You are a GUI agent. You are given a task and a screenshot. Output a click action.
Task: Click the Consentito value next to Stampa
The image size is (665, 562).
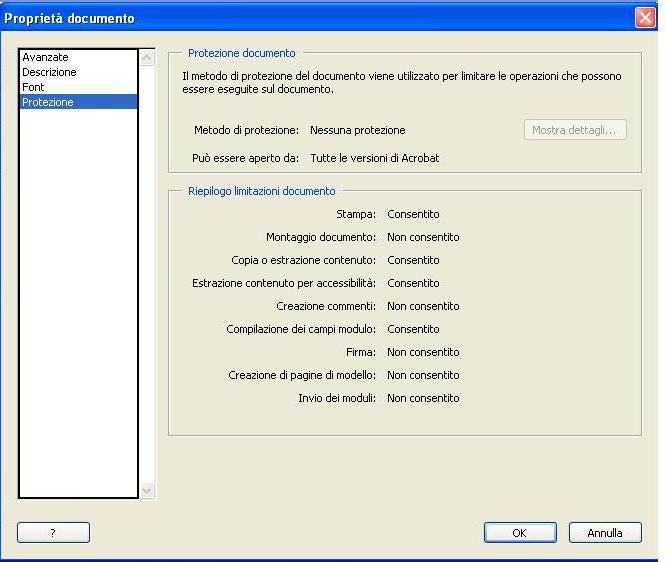(x=413, y=214)
